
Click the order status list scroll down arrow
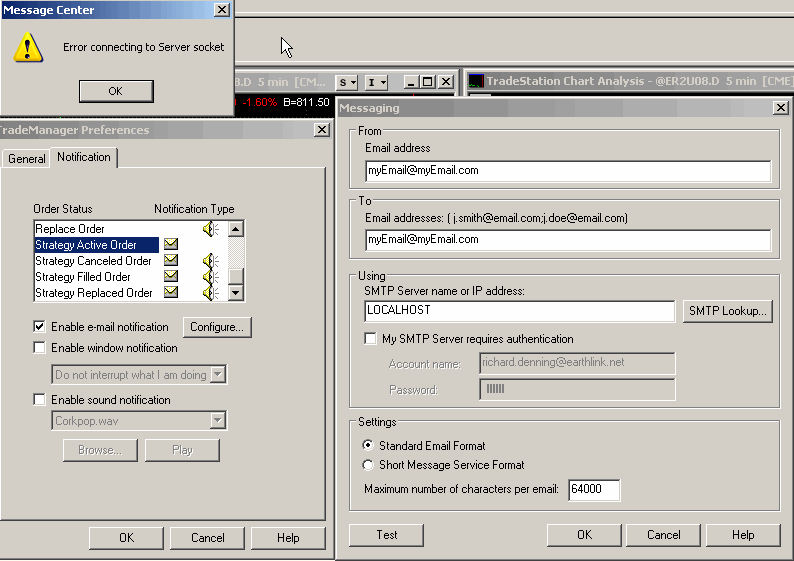pos(235,293)
